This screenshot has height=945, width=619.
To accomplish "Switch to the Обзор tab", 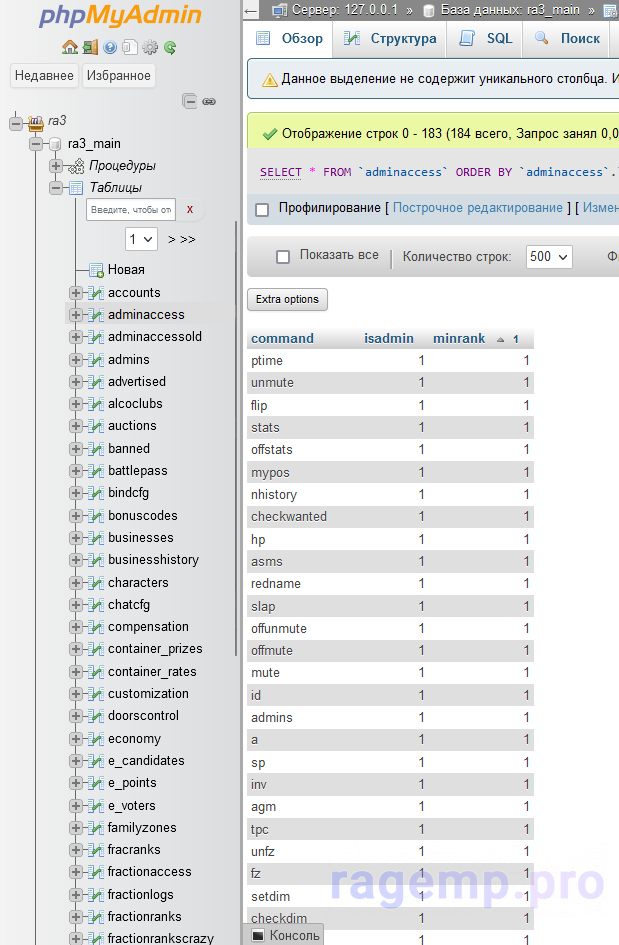I will tap(290, 39).
